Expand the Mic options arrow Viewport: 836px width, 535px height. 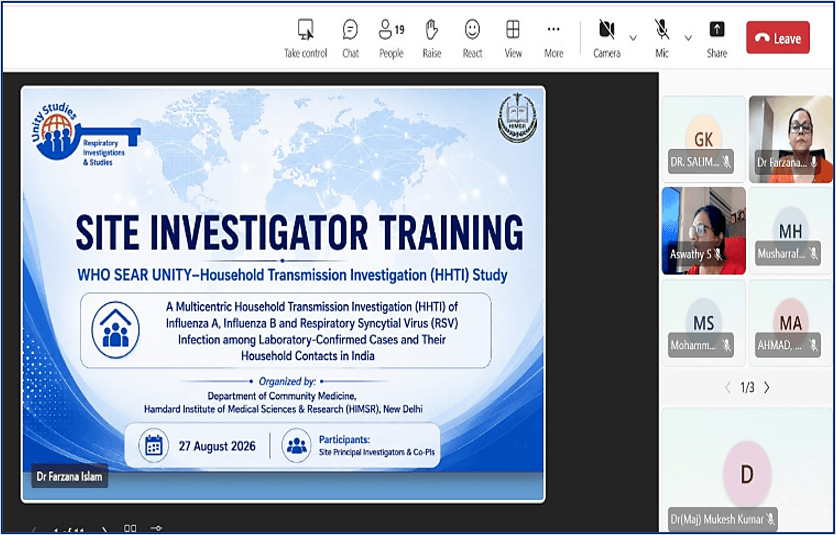coord(688,38)
